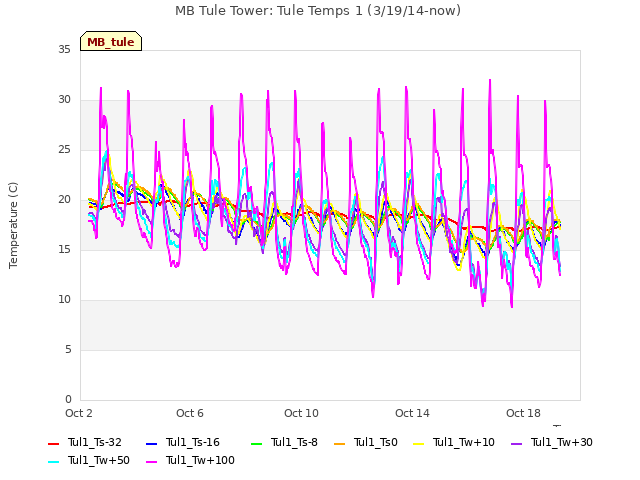Screen dimensions: 640x480
Task: Click the Temperature (C) axis label
Action: (x=13, y=225)
